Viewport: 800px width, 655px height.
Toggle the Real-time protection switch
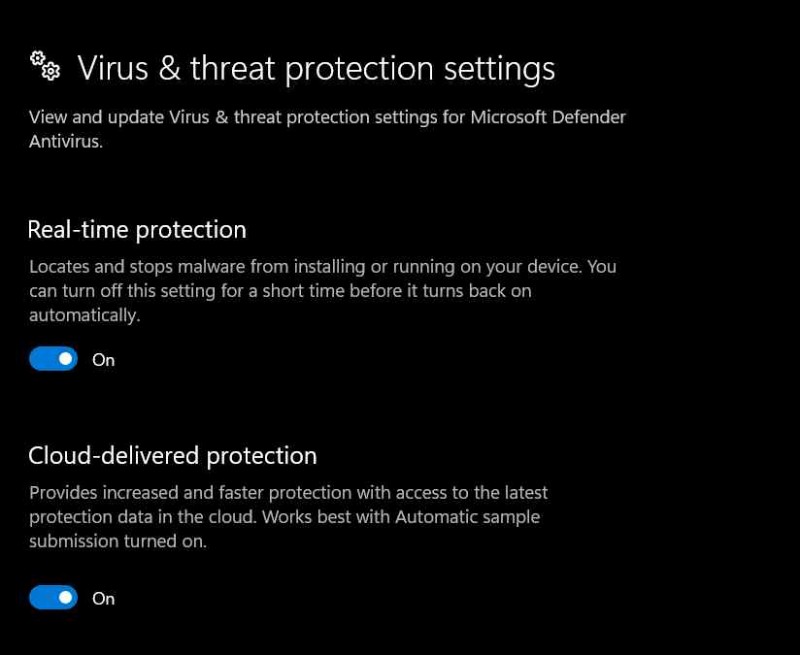(x=53, y=358)
